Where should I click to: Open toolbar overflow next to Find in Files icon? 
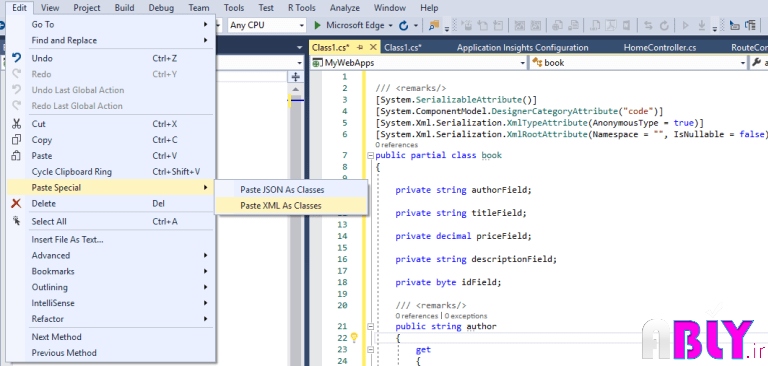click(447, 28)
